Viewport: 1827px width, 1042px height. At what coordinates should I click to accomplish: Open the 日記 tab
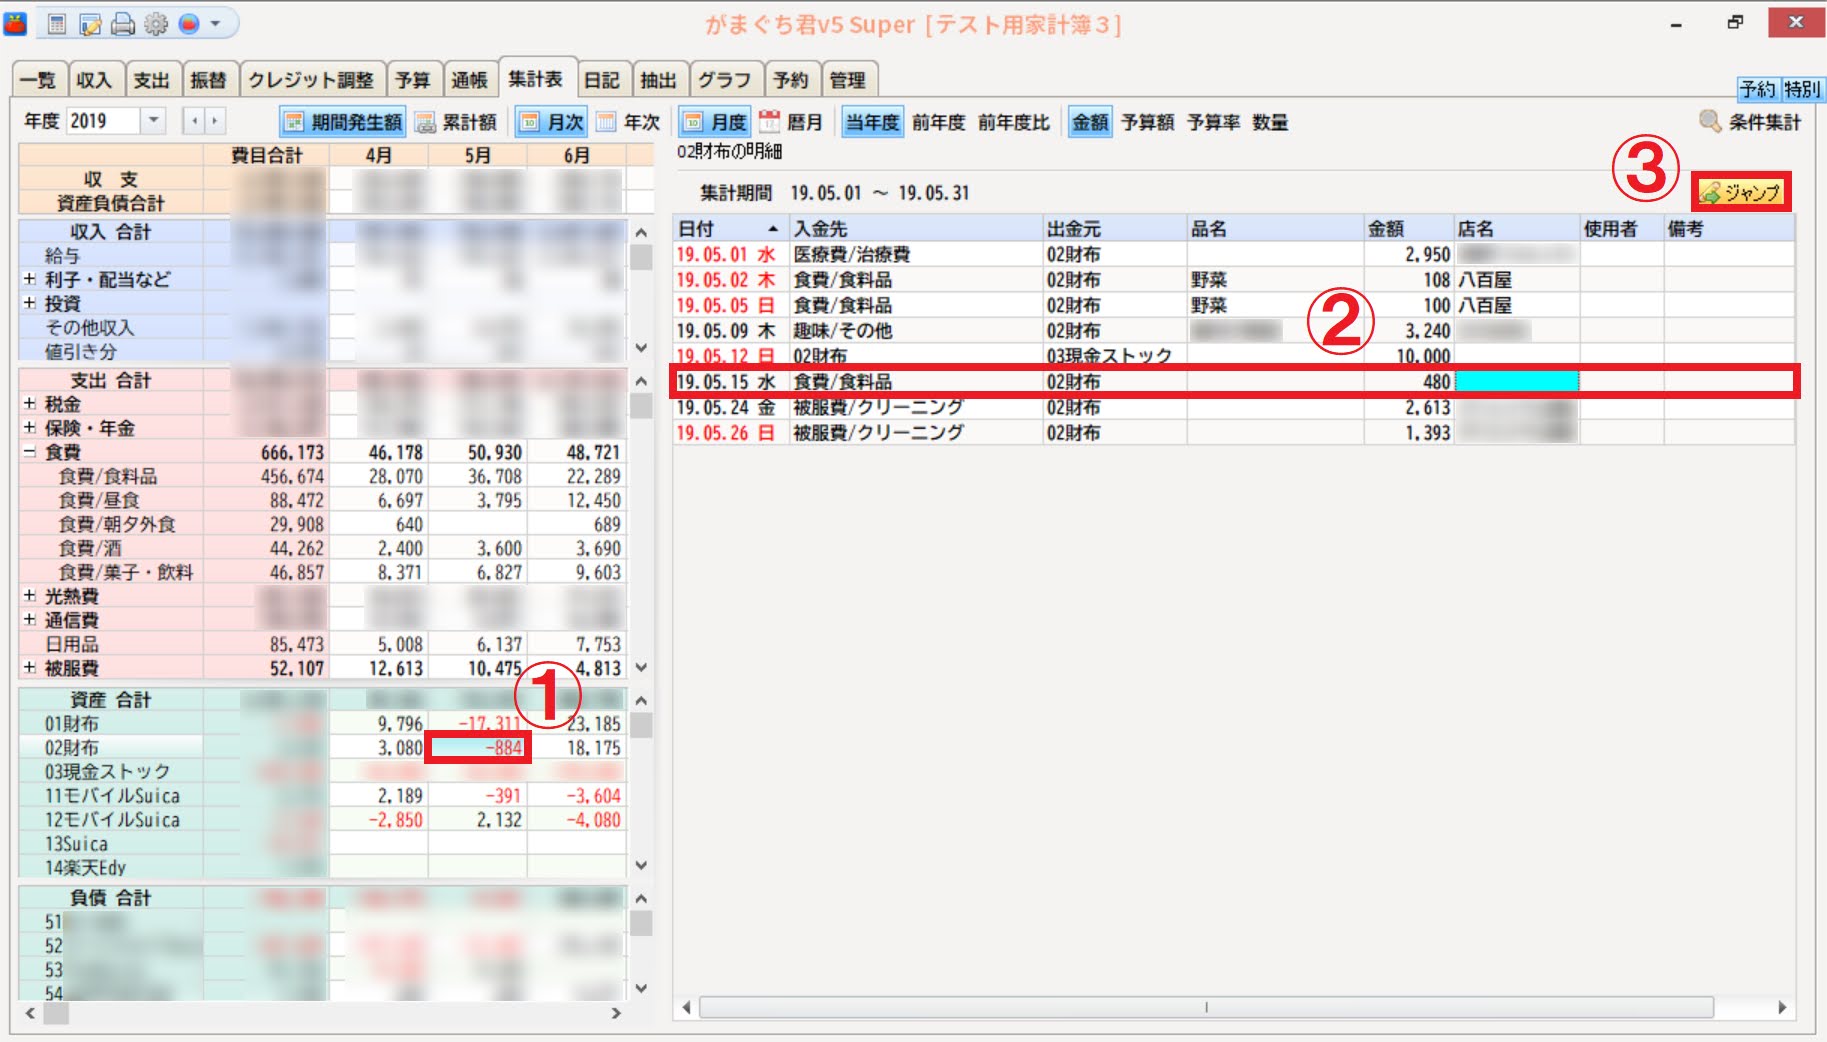click(602, 80)
